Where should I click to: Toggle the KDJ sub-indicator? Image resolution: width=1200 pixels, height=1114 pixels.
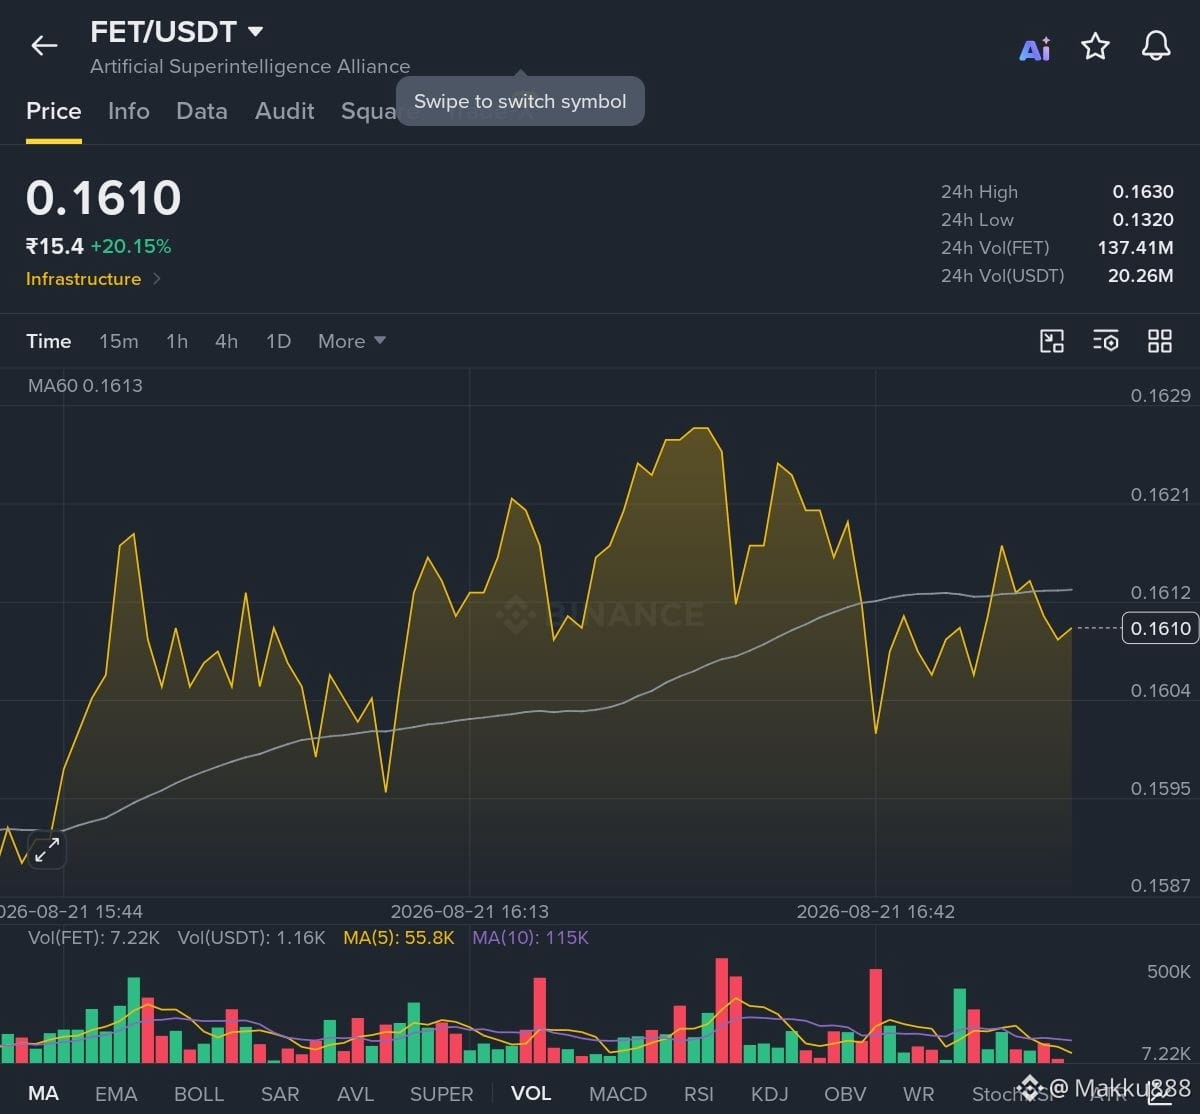(x=770, y=1093)
